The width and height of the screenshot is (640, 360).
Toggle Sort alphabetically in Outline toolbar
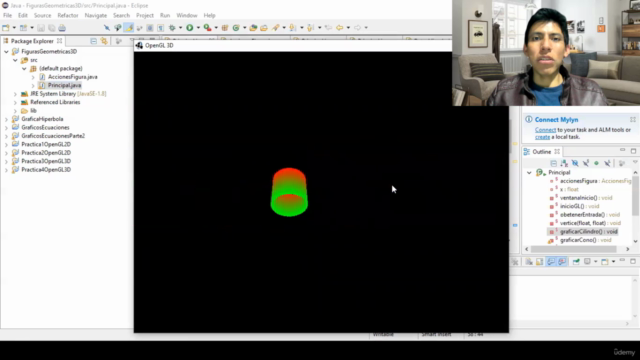tap(564, 163)
